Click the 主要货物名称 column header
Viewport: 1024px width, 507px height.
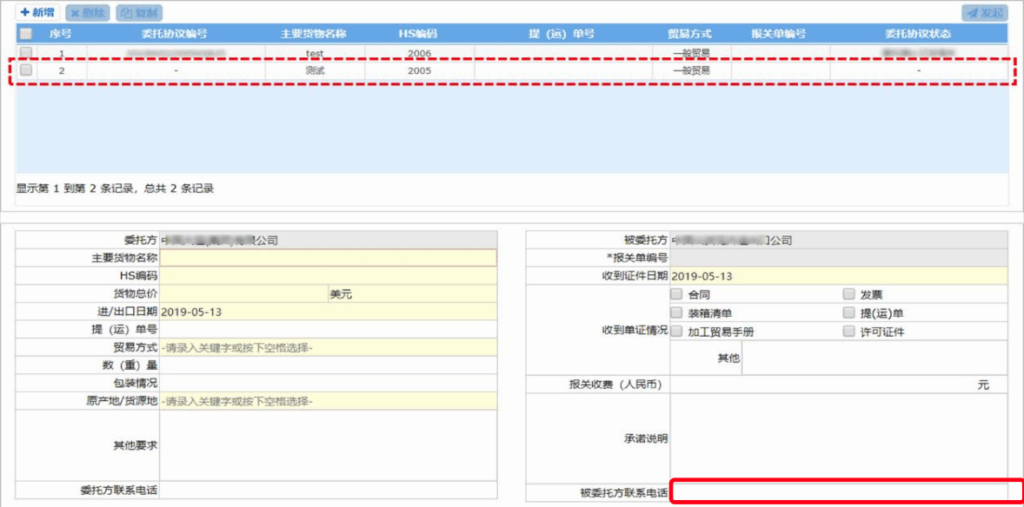(315, 34)
